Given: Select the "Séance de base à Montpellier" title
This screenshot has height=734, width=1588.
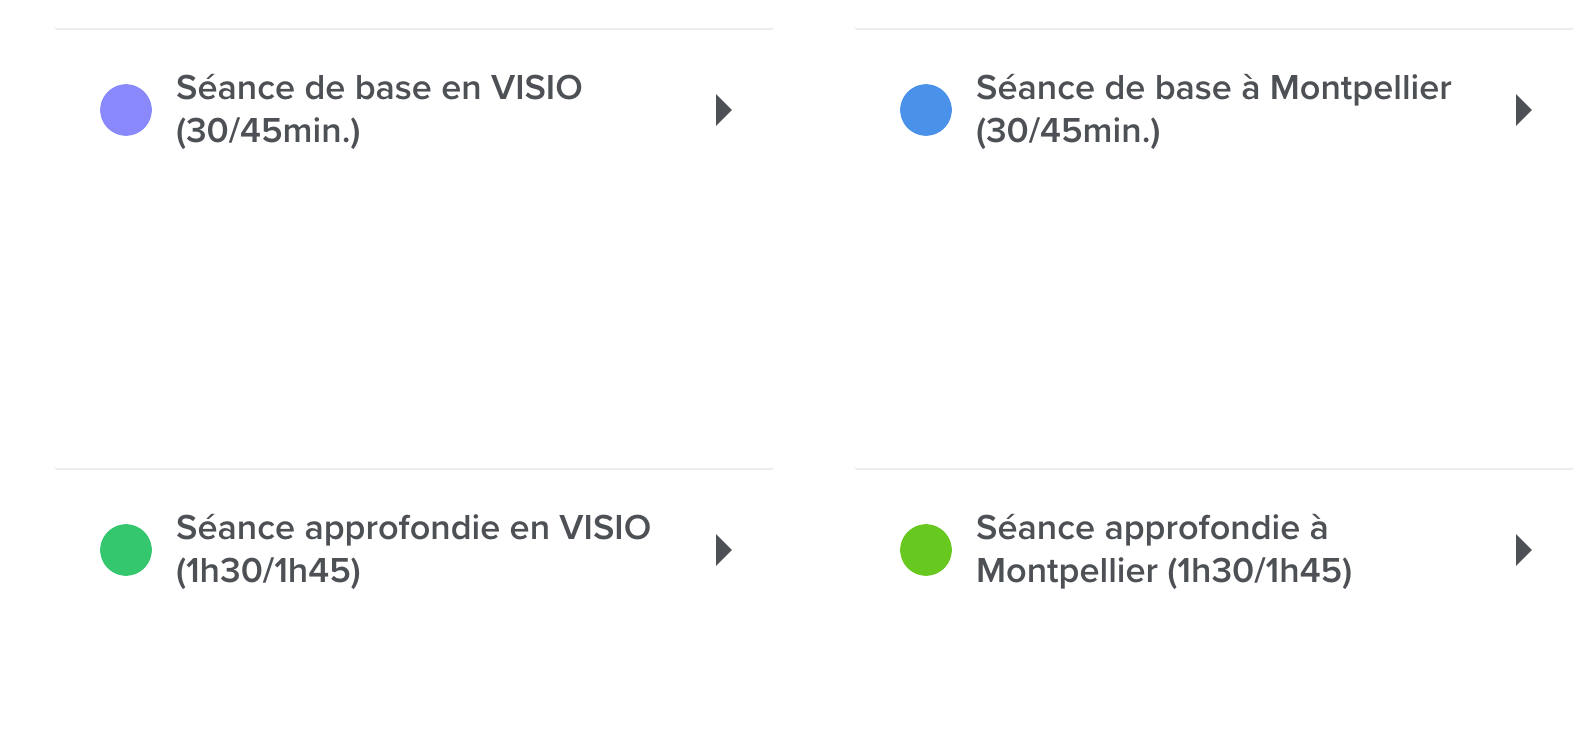Looking at the screenshot, I should click(1213, 88).
